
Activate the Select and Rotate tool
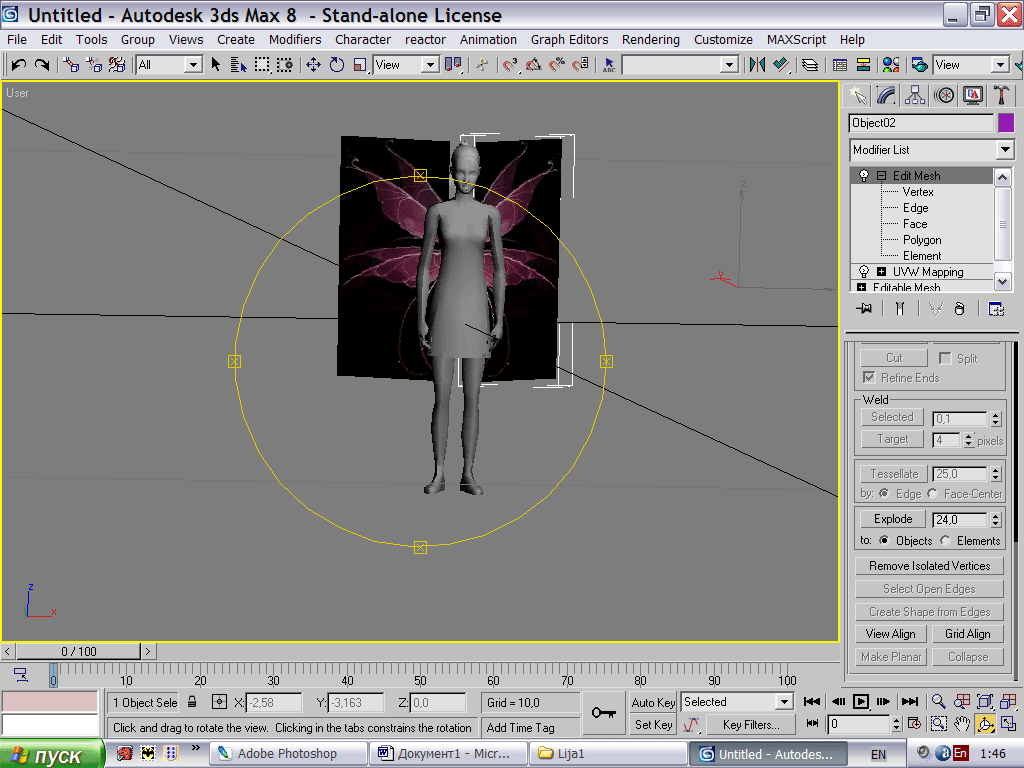tap(337, 65)
